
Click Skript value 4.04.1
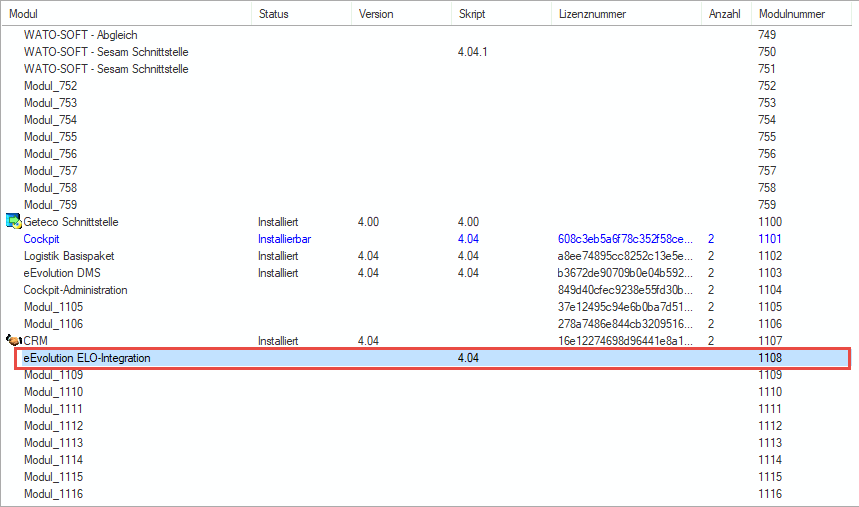(x=472, y=52)
